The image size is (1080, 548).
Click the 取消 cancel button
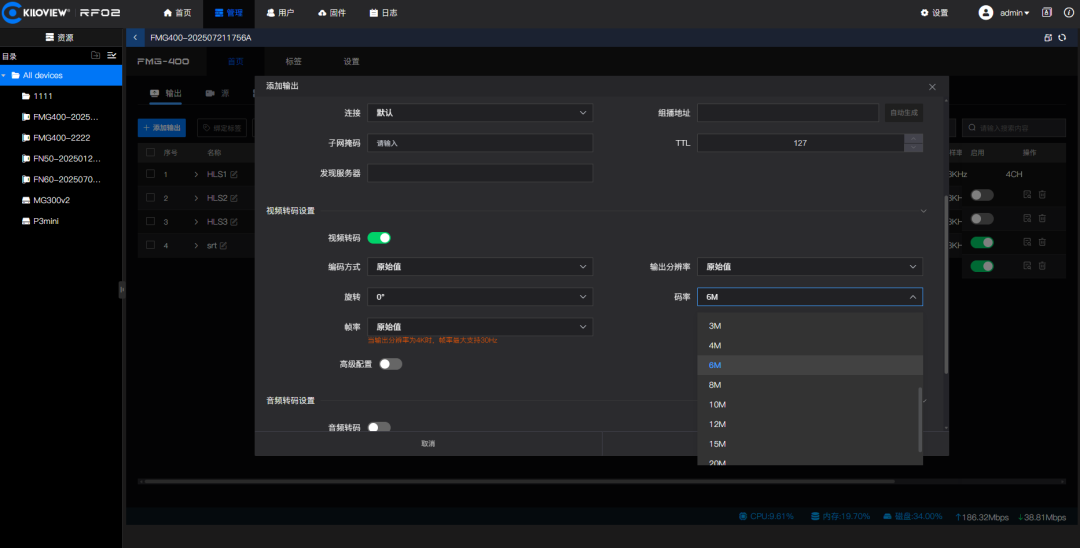tap(428, 443)
